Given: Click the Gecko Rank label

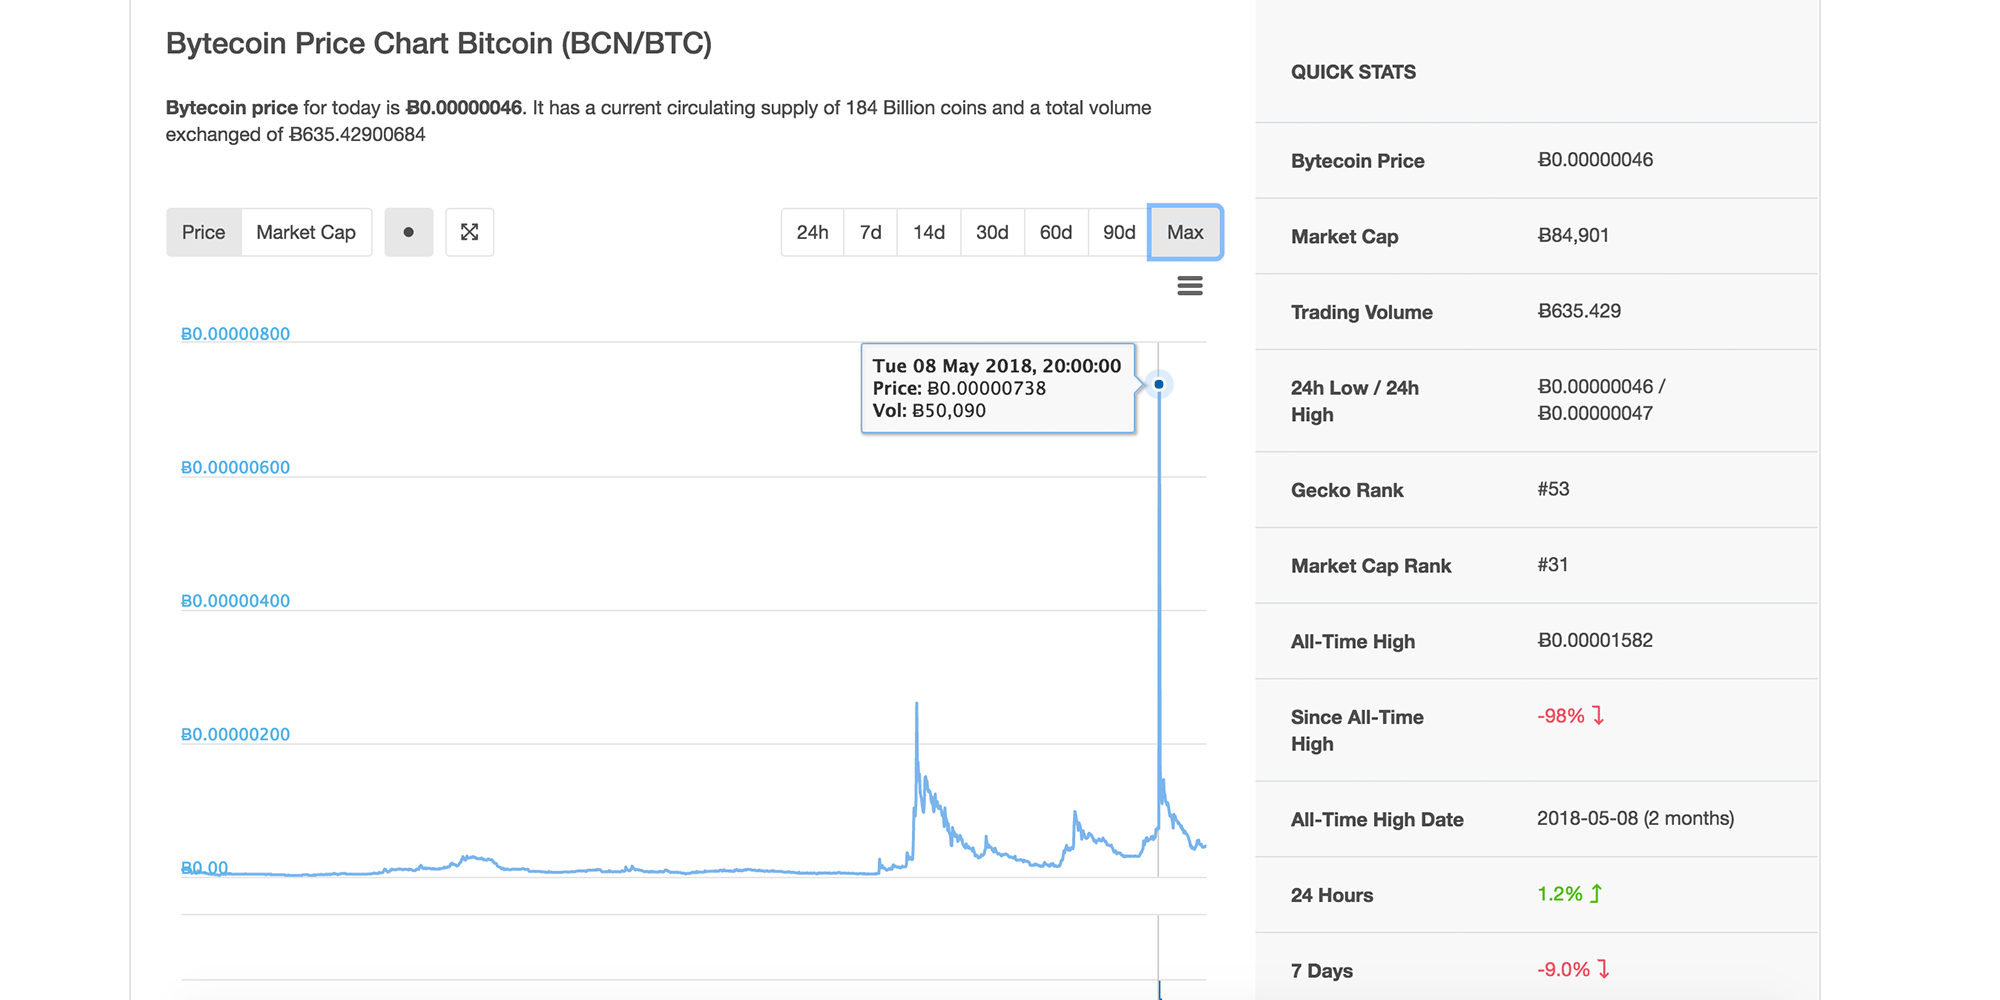Looking at the screenshot, I should click(1347, 490).
